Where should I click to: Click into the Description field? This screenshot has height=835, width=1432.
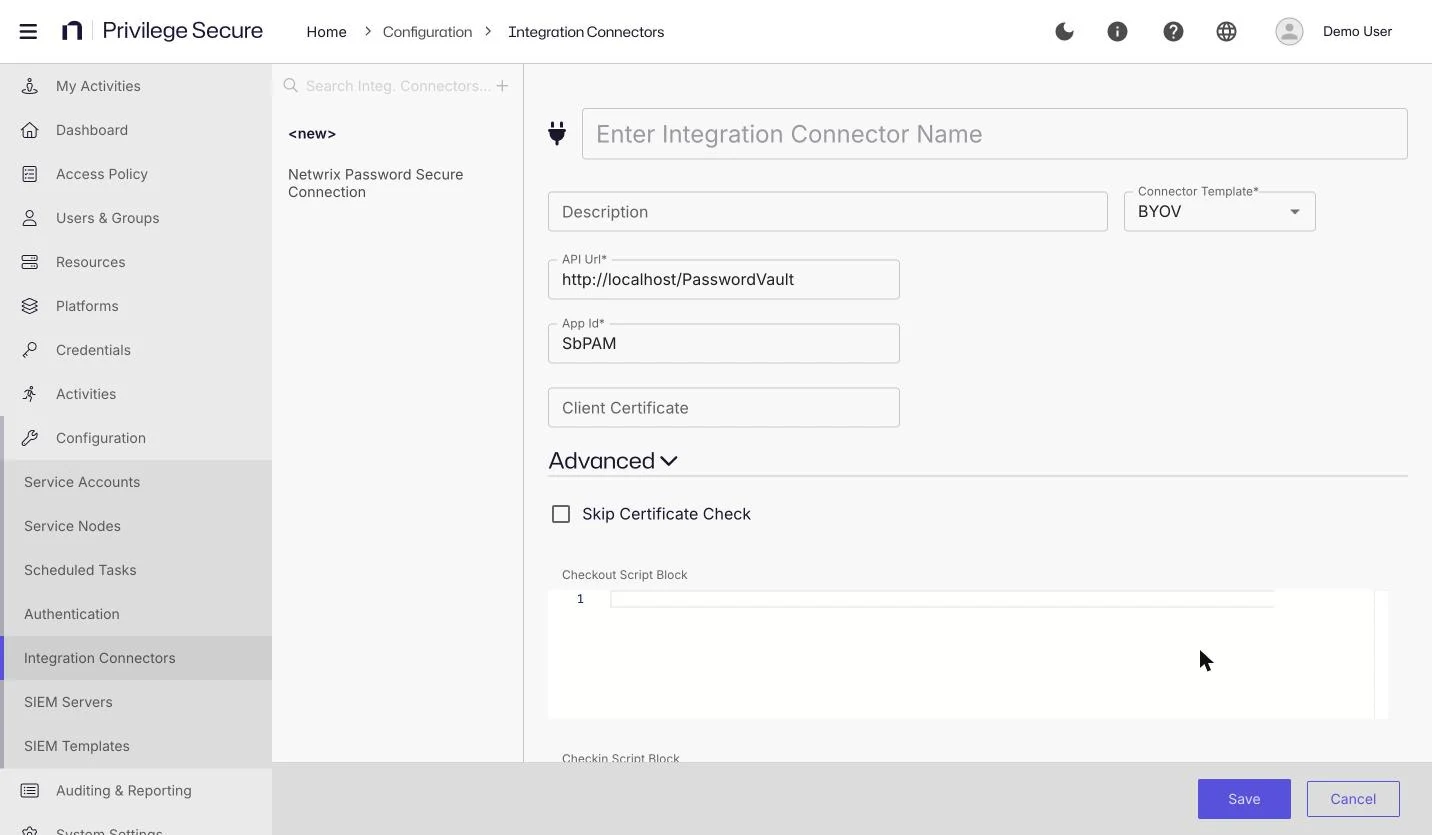[828, 211]
